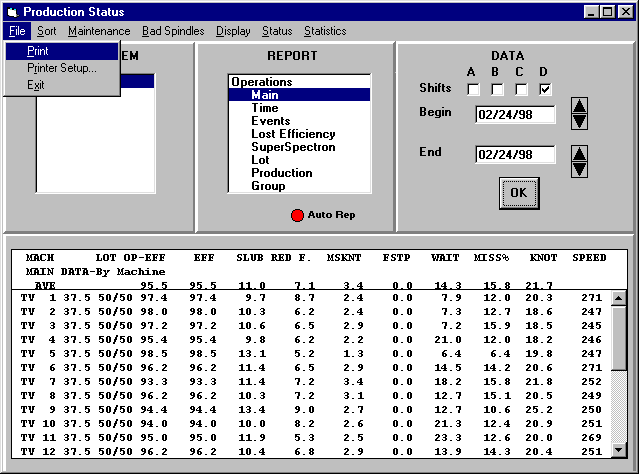Click the KNOT column header

543,258
